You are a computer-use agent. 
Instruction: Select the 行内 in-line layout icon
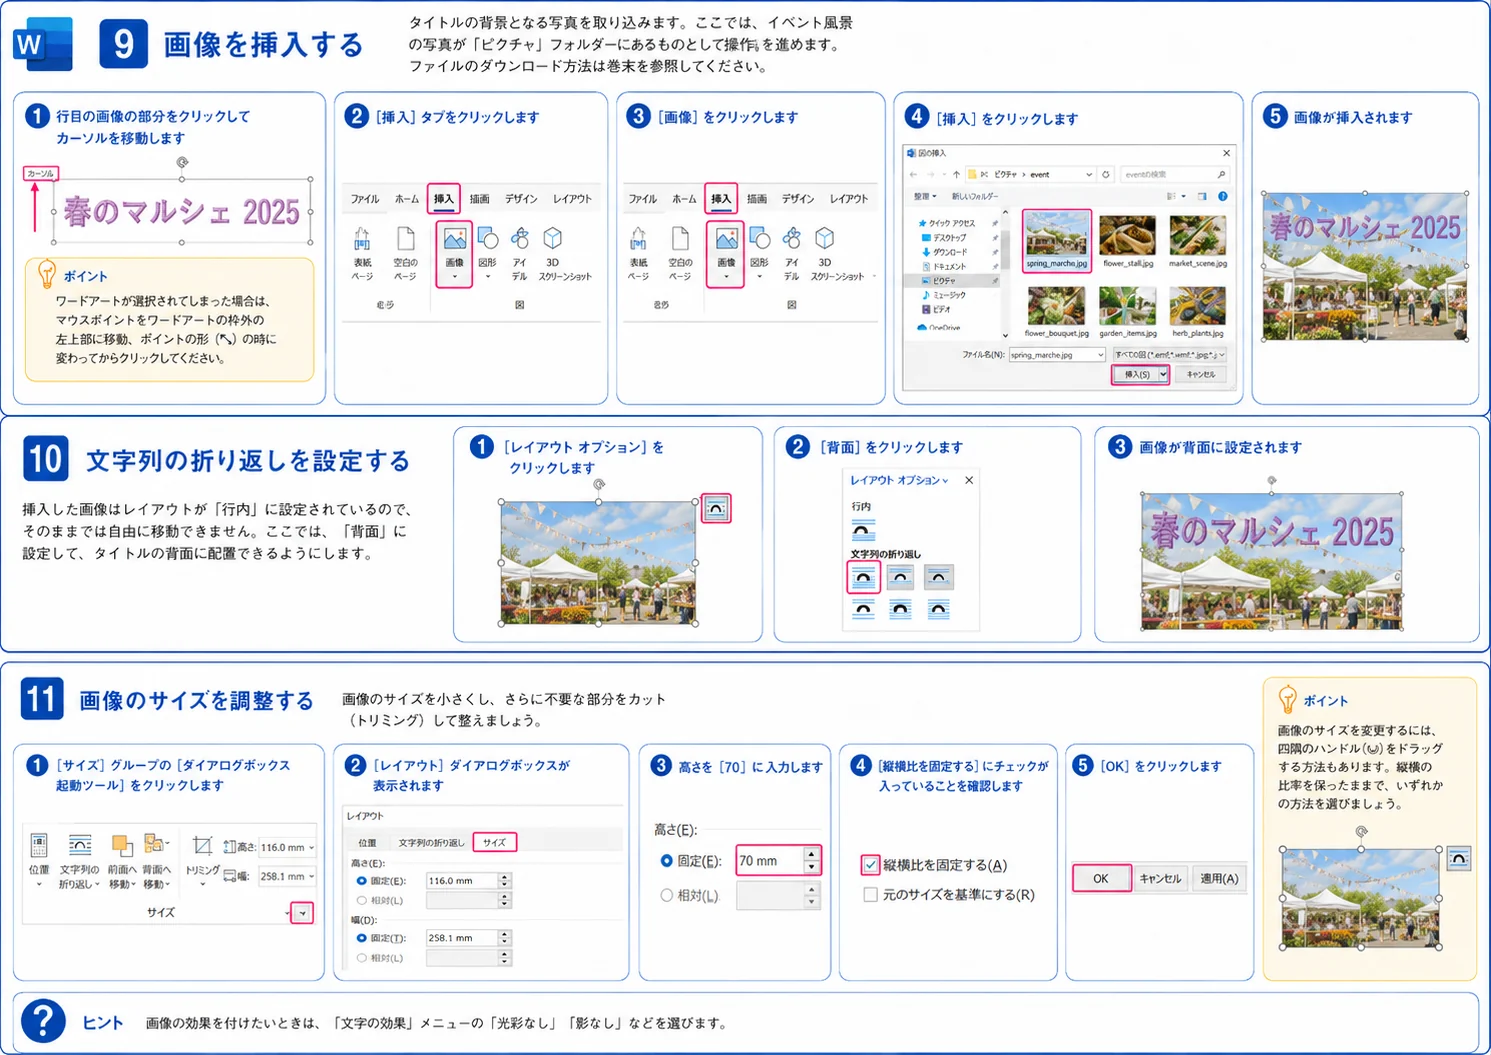click(863, 529)
